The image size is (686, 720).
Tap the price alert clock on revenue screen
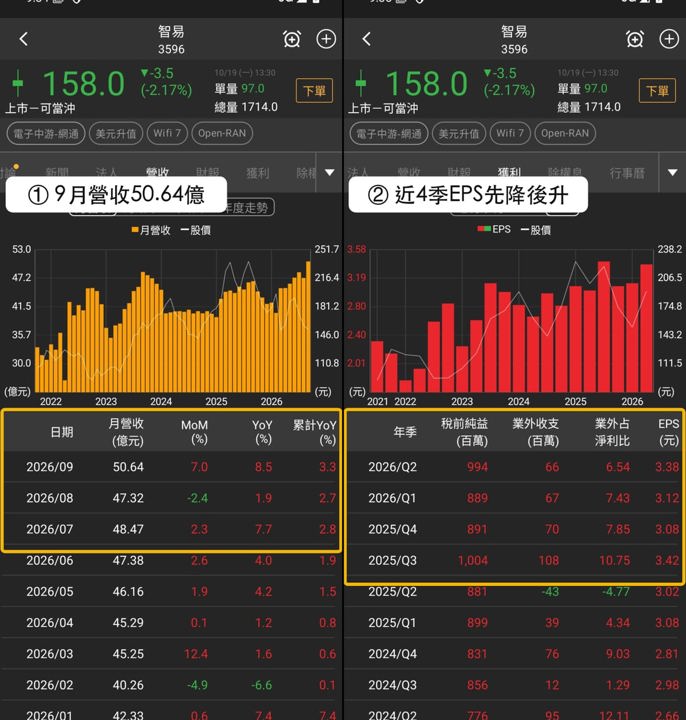tap(292, 39)
